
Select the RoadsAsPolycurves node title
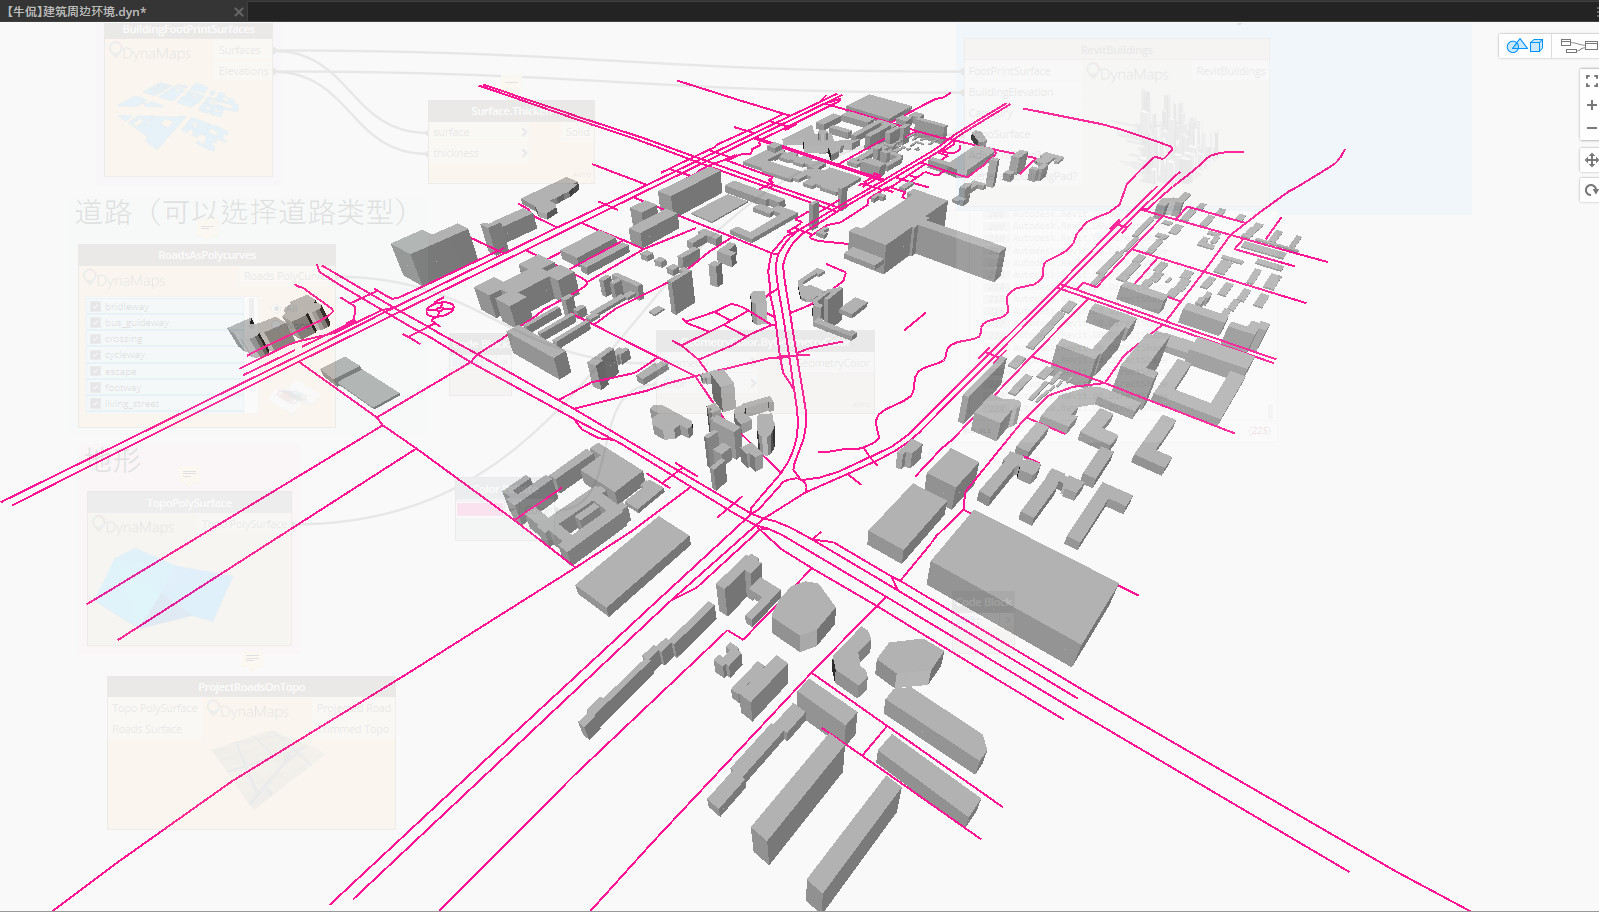point(207,255)
